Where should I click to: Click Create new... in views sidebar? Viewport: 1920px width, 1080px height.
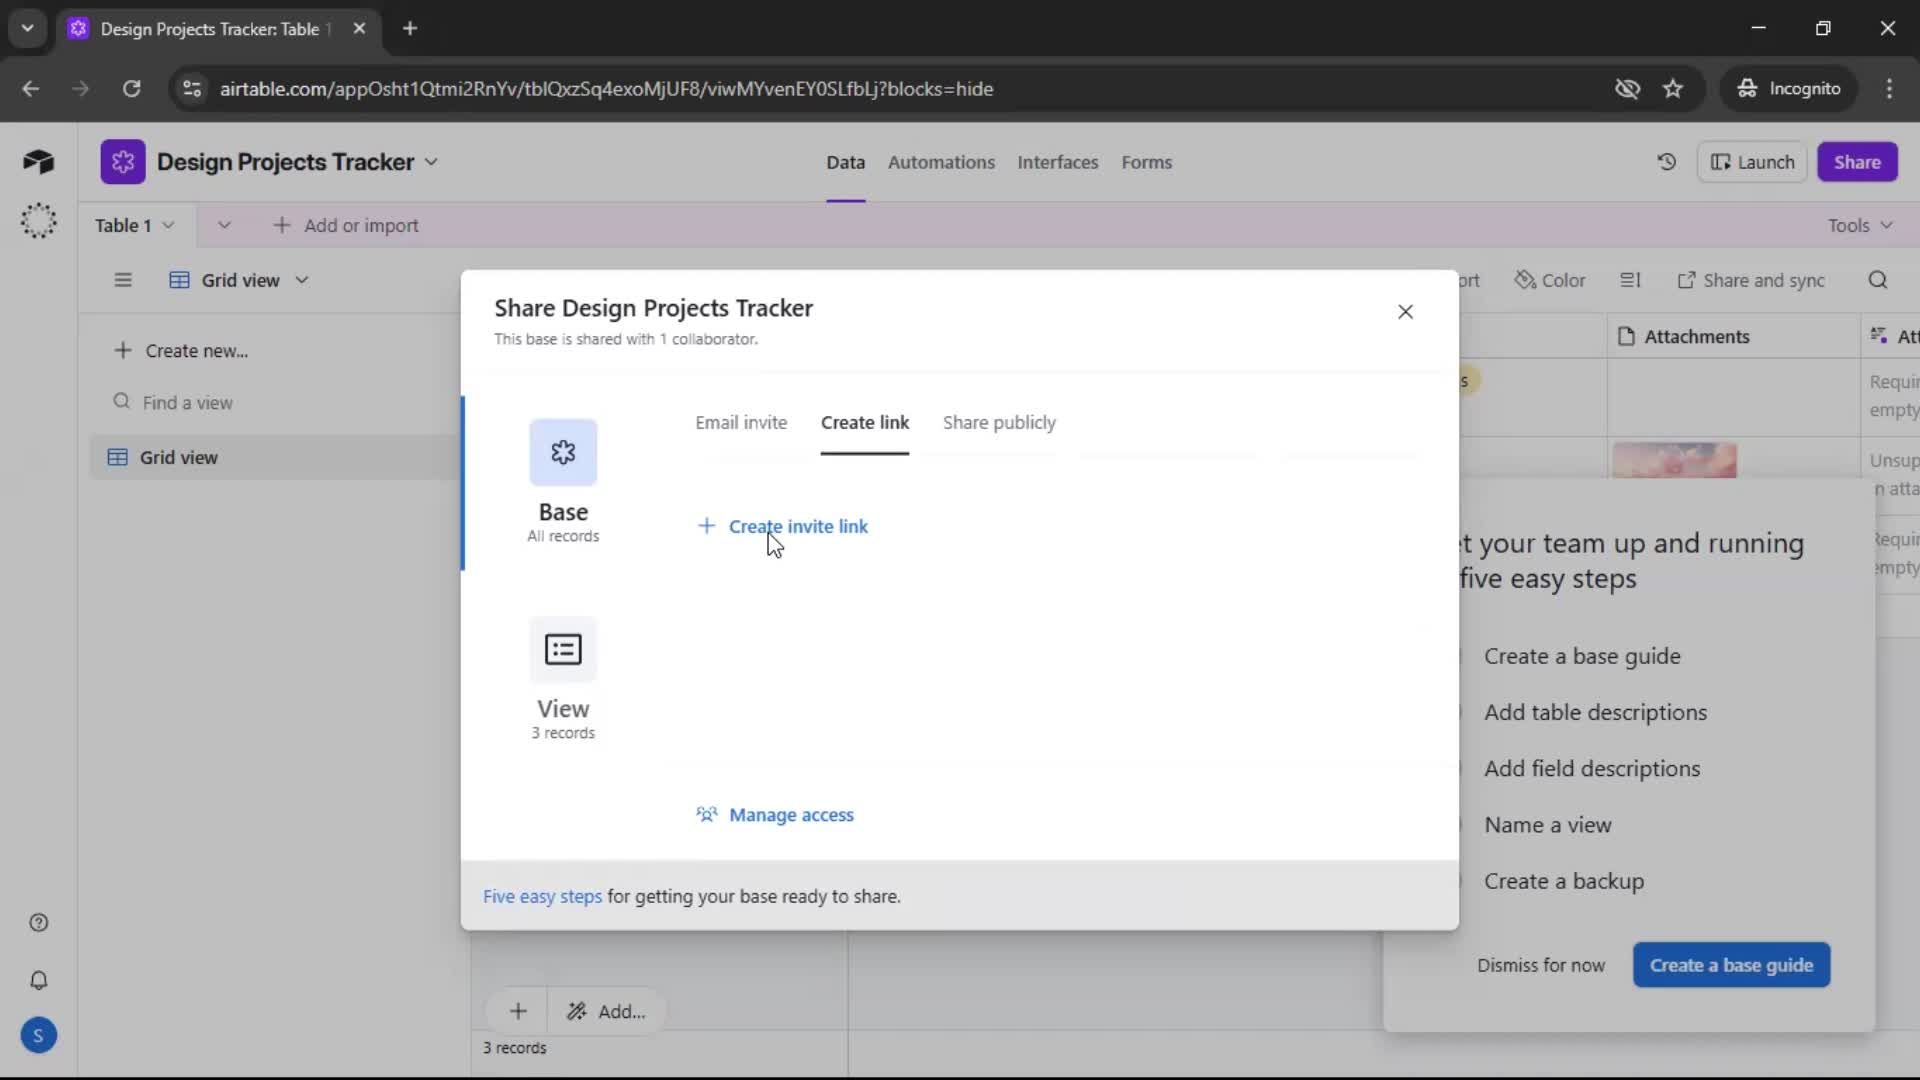click(181, 351)
